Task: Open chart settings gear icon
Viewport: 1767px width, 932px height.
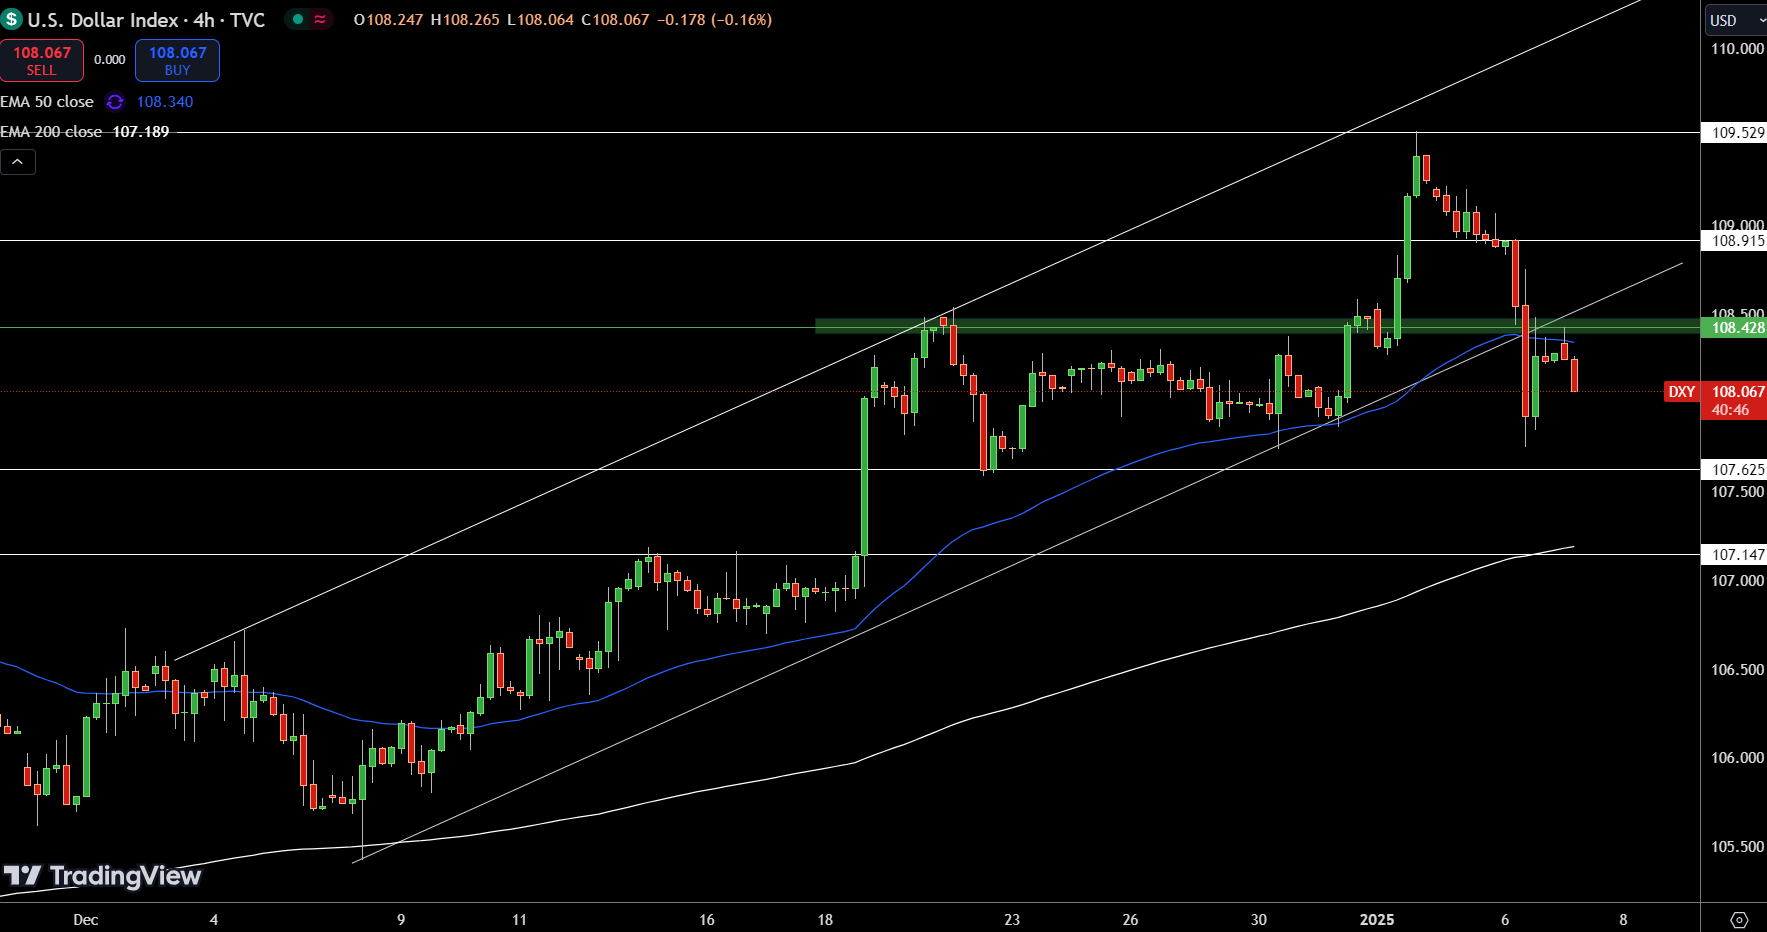Action: pyautogui.click(x=1739, y=920)
